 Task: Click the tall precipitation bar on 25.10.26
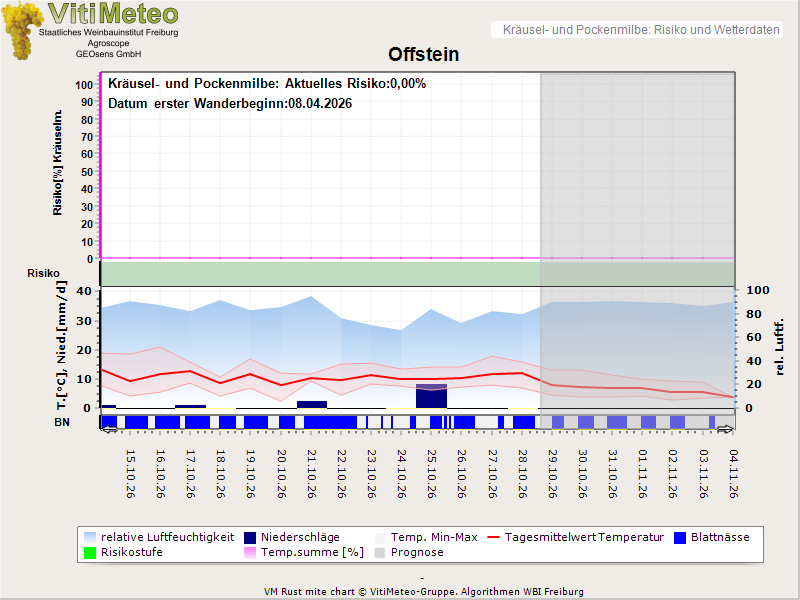[x=431, y=396]
